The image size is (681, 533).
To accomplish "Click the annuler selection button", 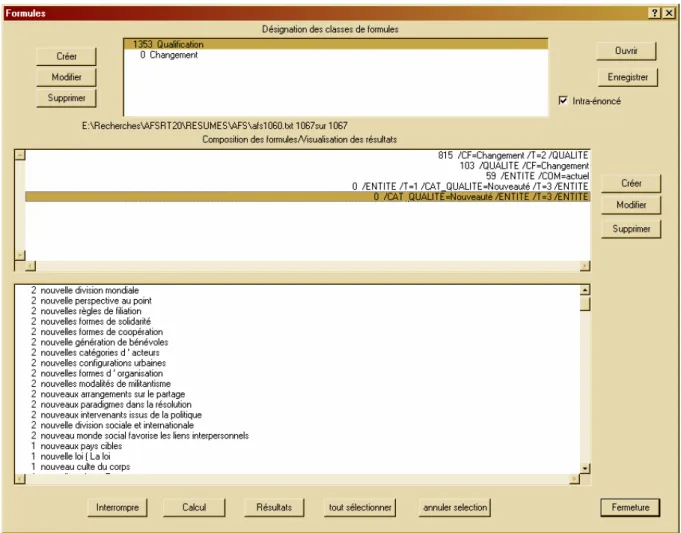I will click(455, 507).
